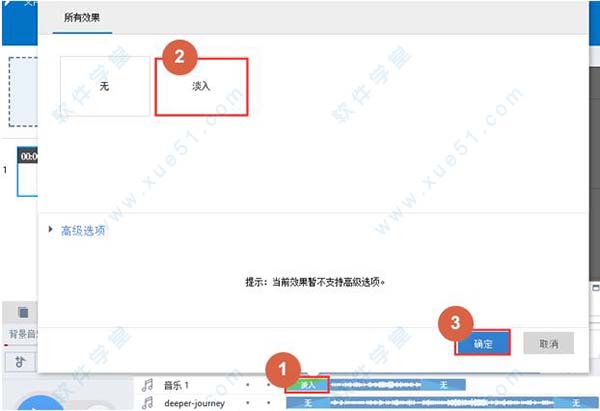600x411 pixels.
Task: Open first dropdown arrow on 音乐 1 track
Action: click(248, 385)
